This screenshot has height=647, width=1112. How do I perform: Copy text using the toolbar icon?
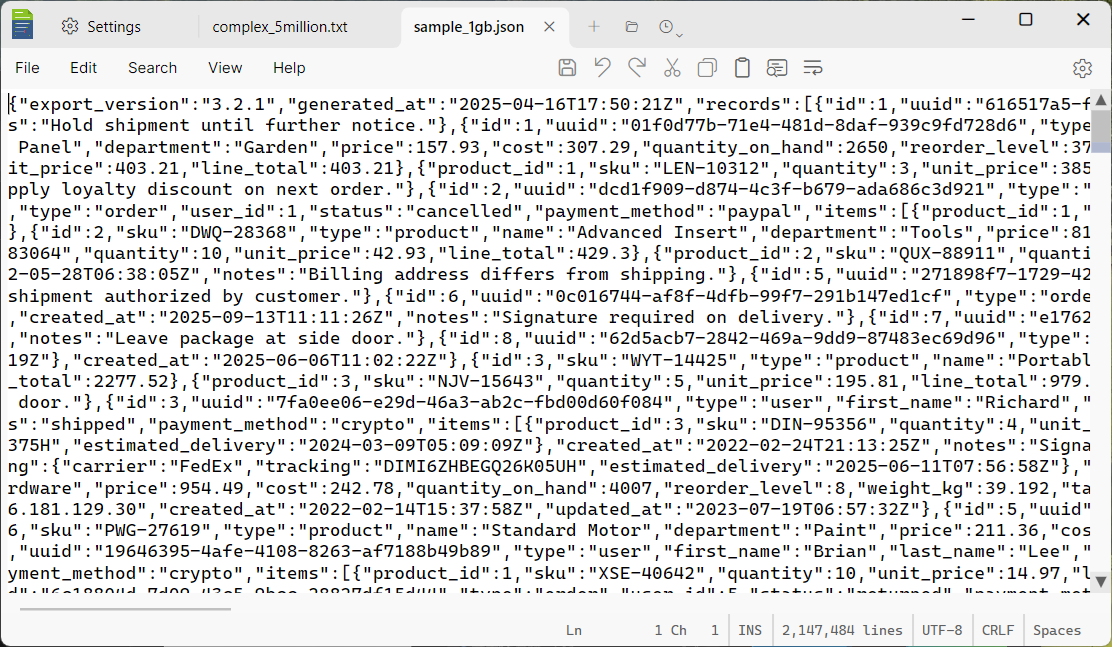pos(707,67)
